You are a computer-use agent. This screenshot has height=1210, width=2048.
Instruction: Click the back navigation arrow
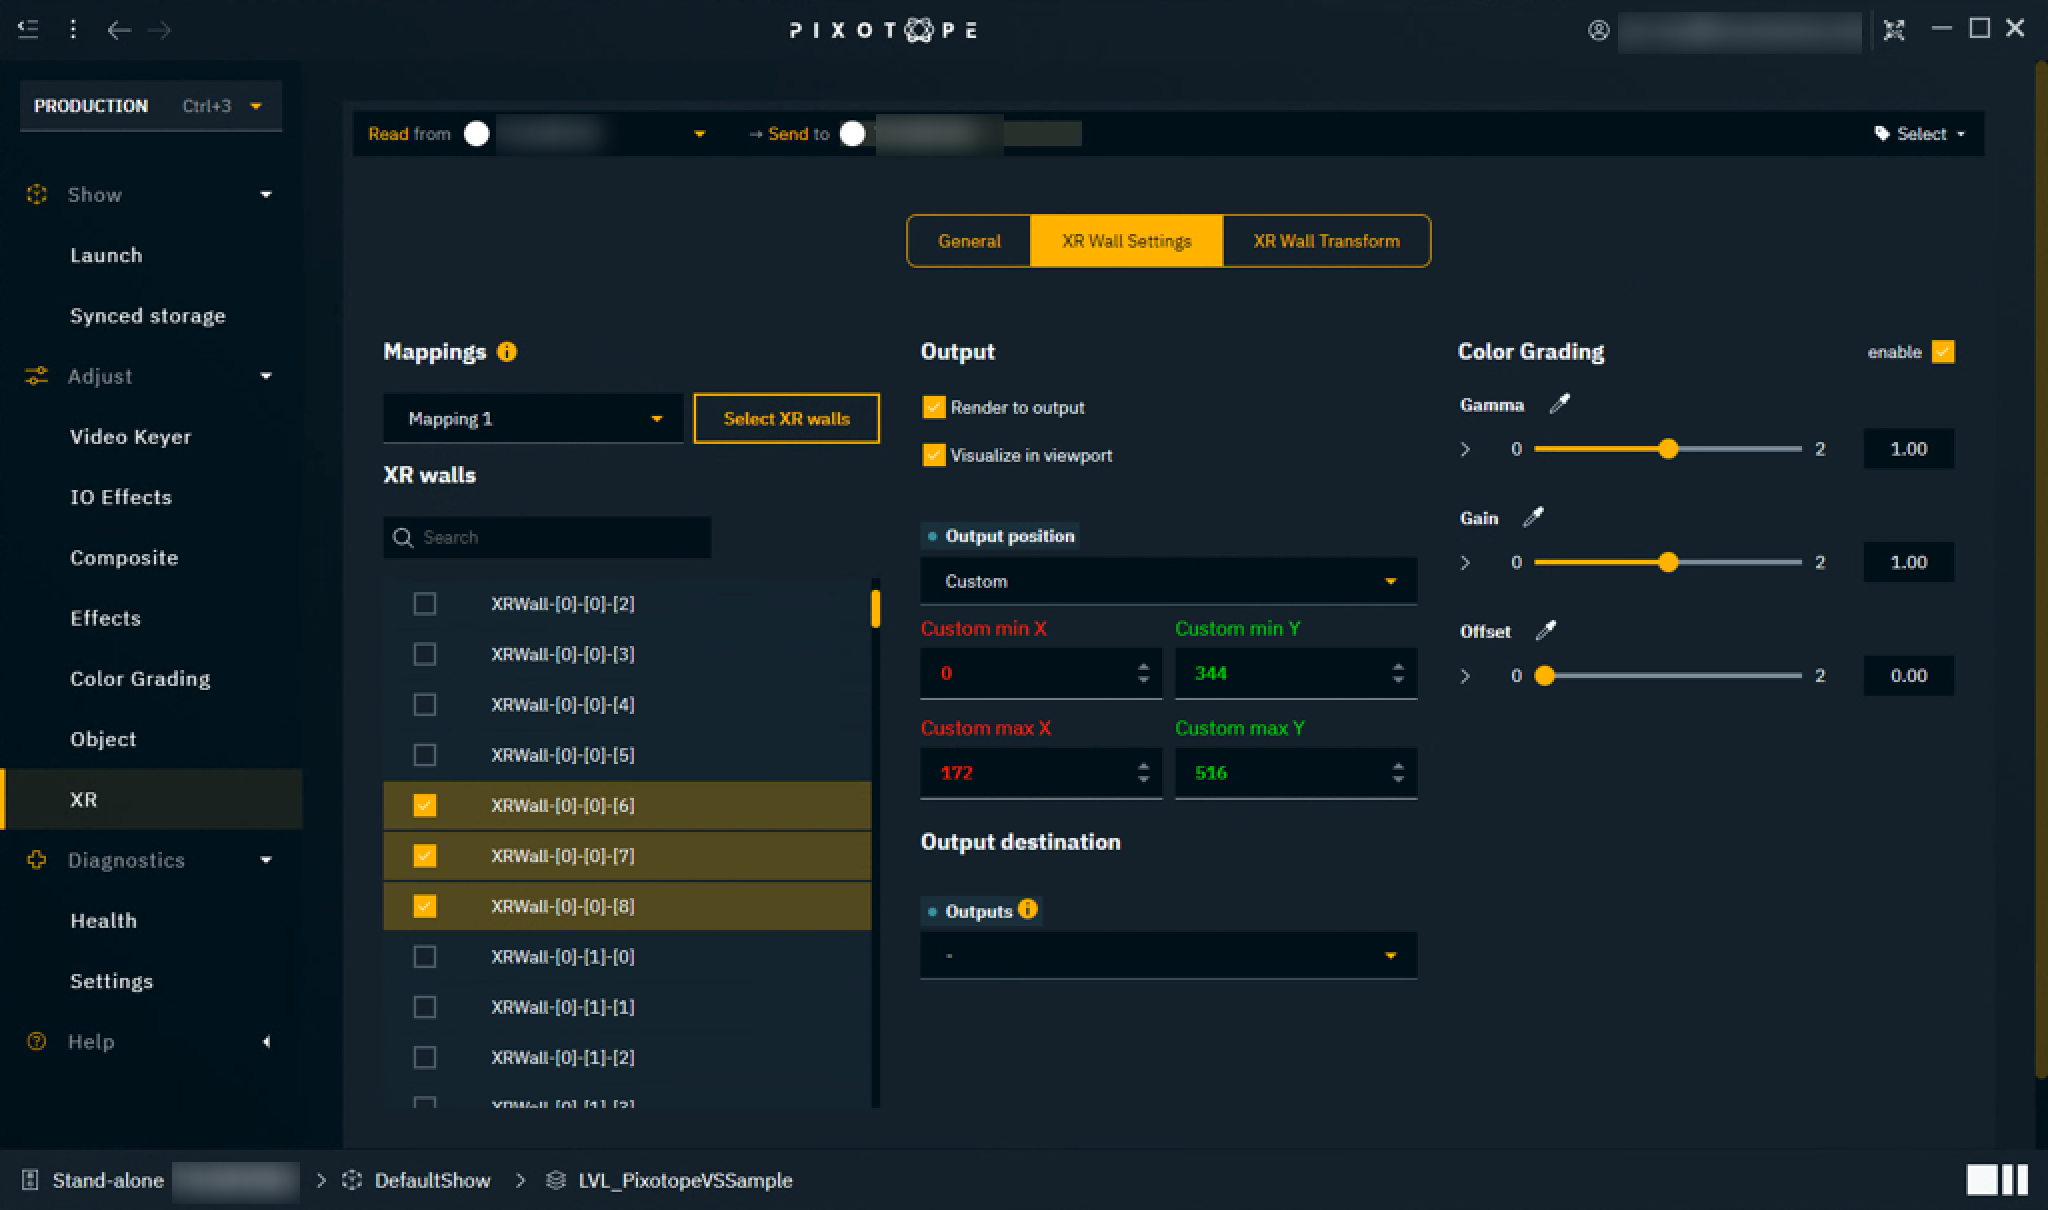coord(118,30)
